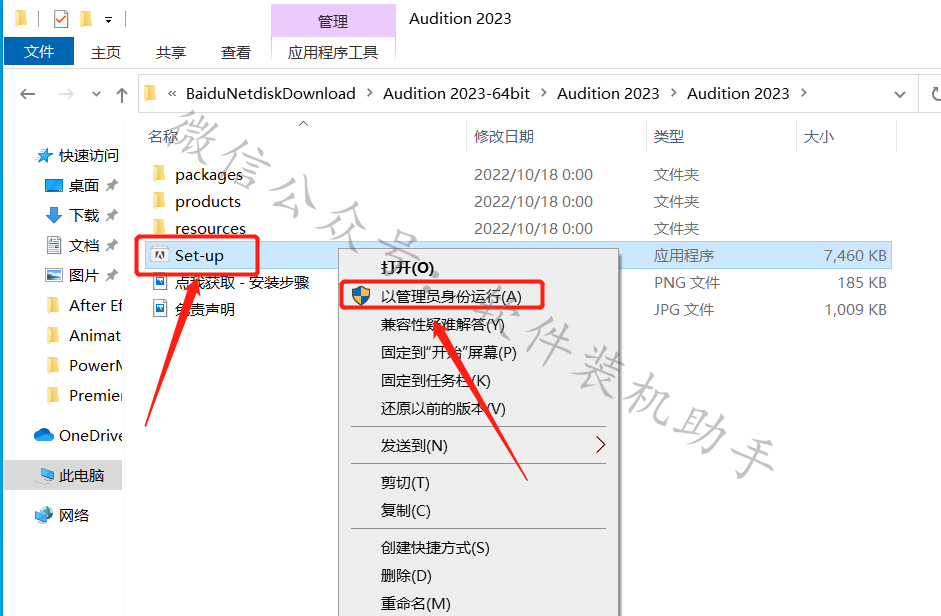The height and width of the screenshot is (616, 941).
Task: Click the 185 KB size cell
Action: click(862, 282)
